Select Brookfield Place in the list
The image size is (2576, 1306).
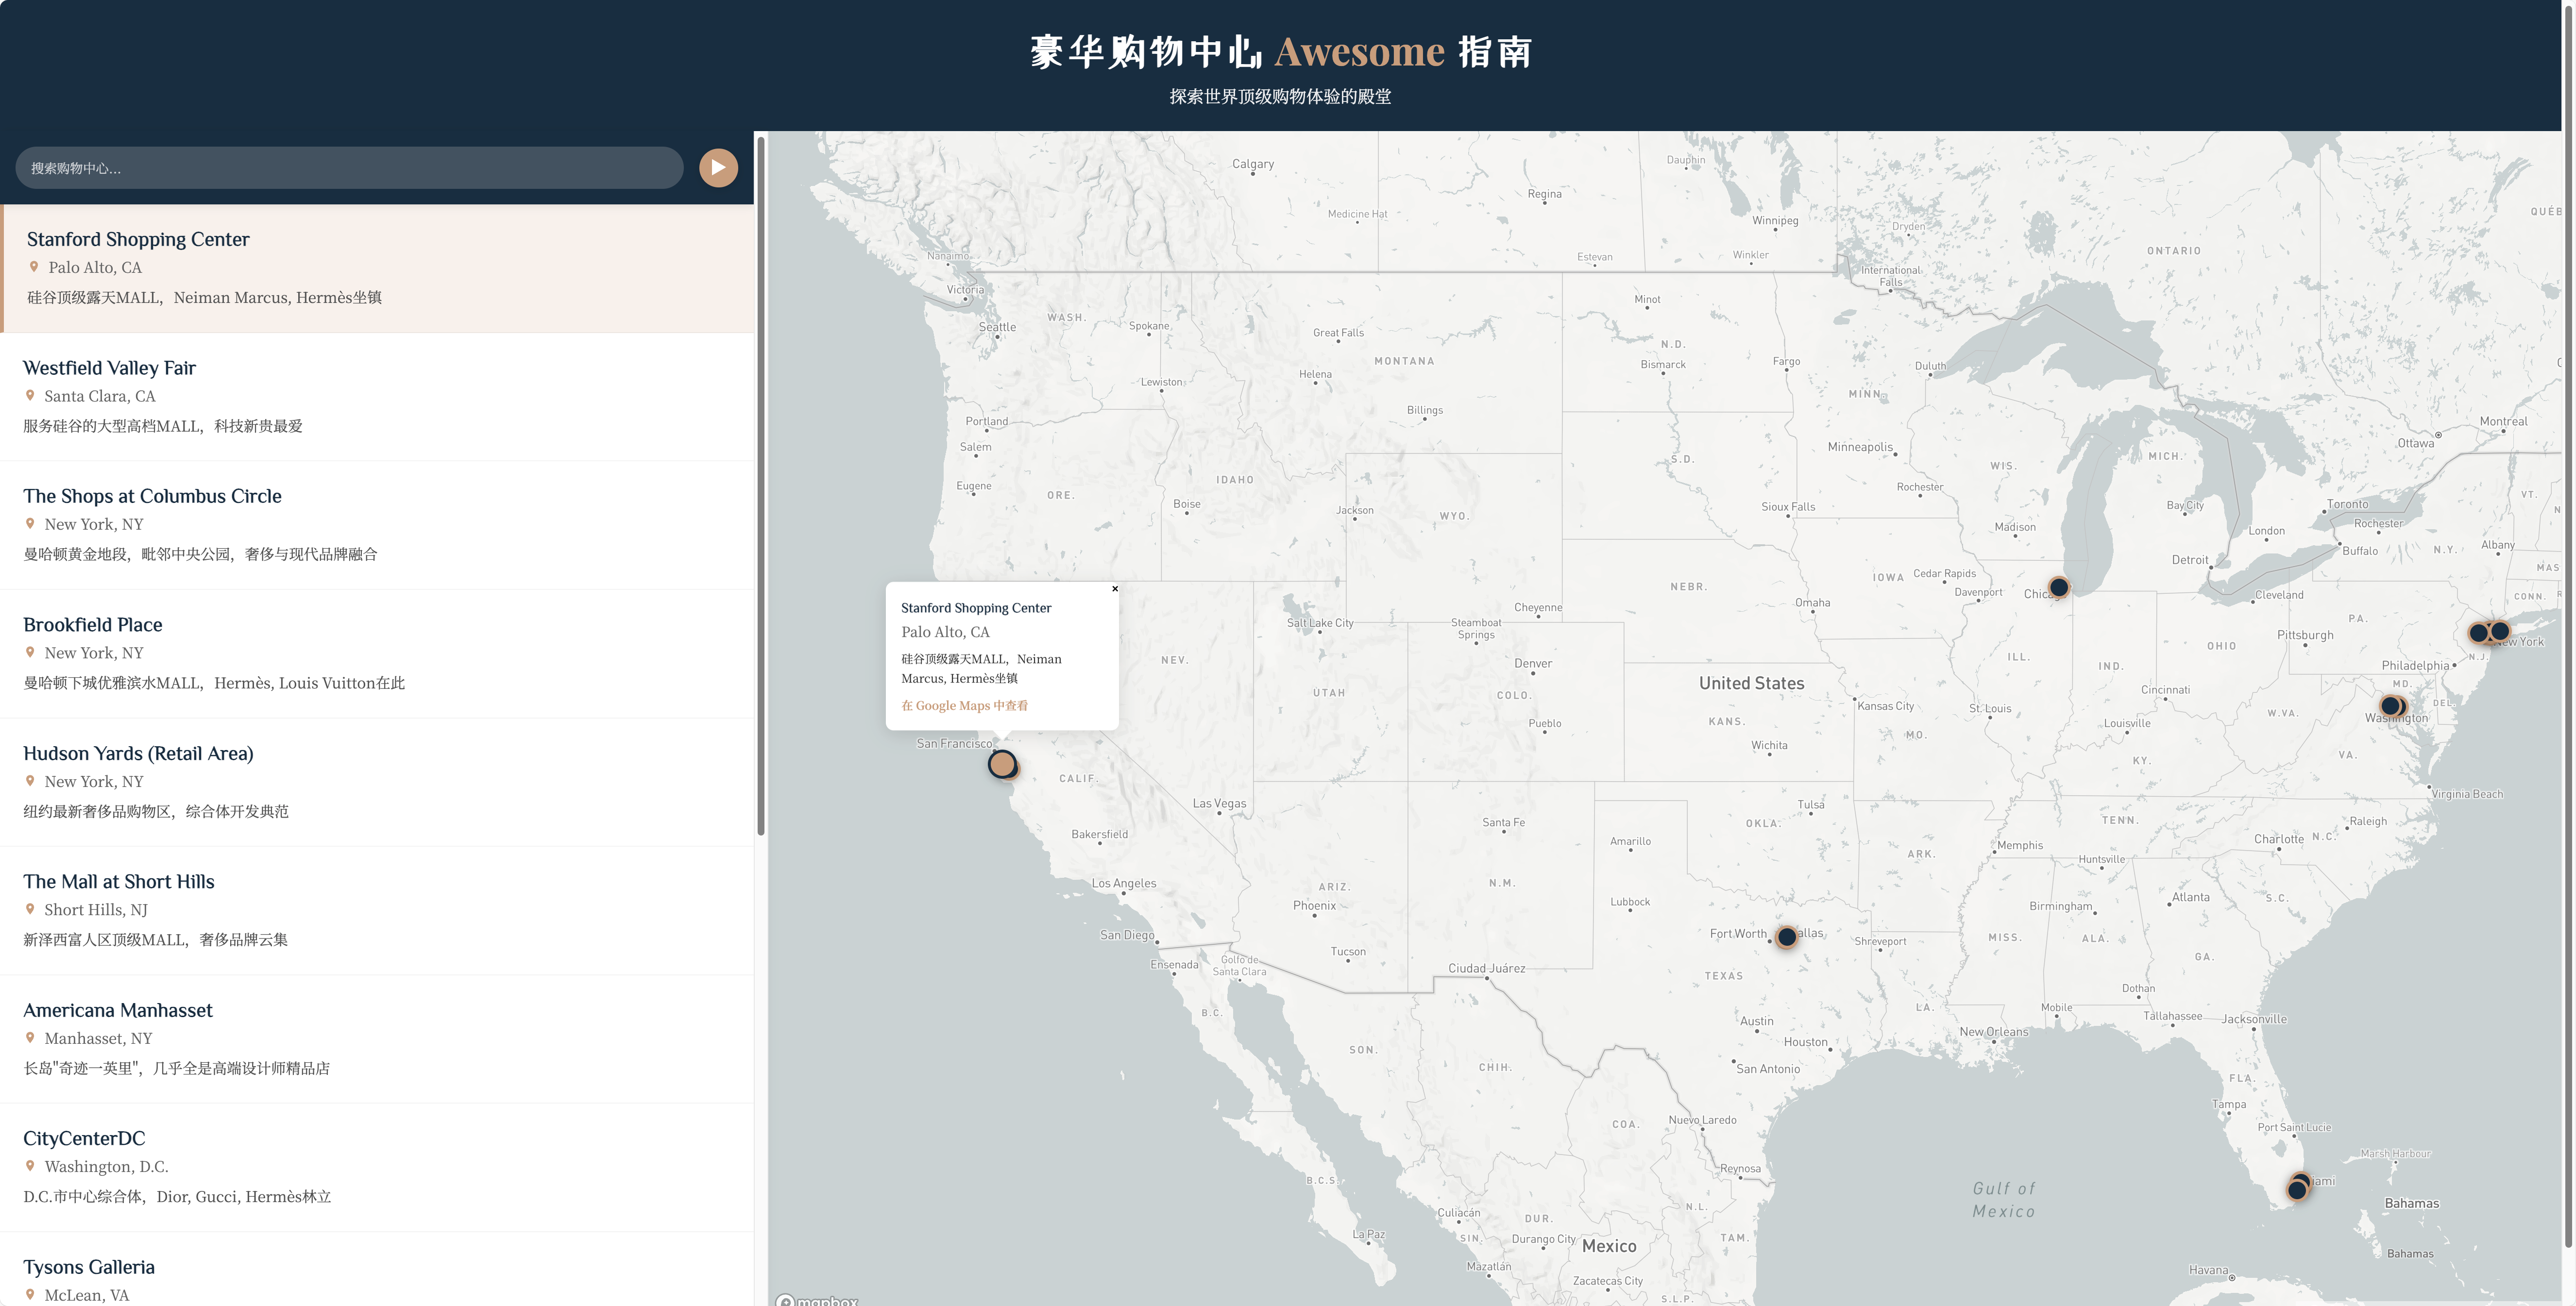point(377,654)
